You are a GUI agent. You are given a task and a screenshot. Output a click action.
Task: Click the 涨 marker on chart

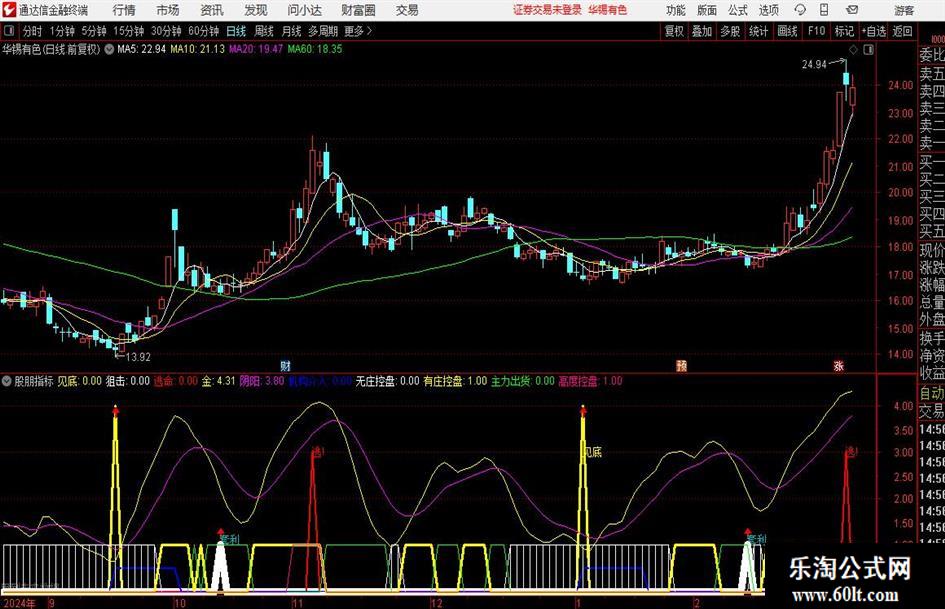click(838, 365)
